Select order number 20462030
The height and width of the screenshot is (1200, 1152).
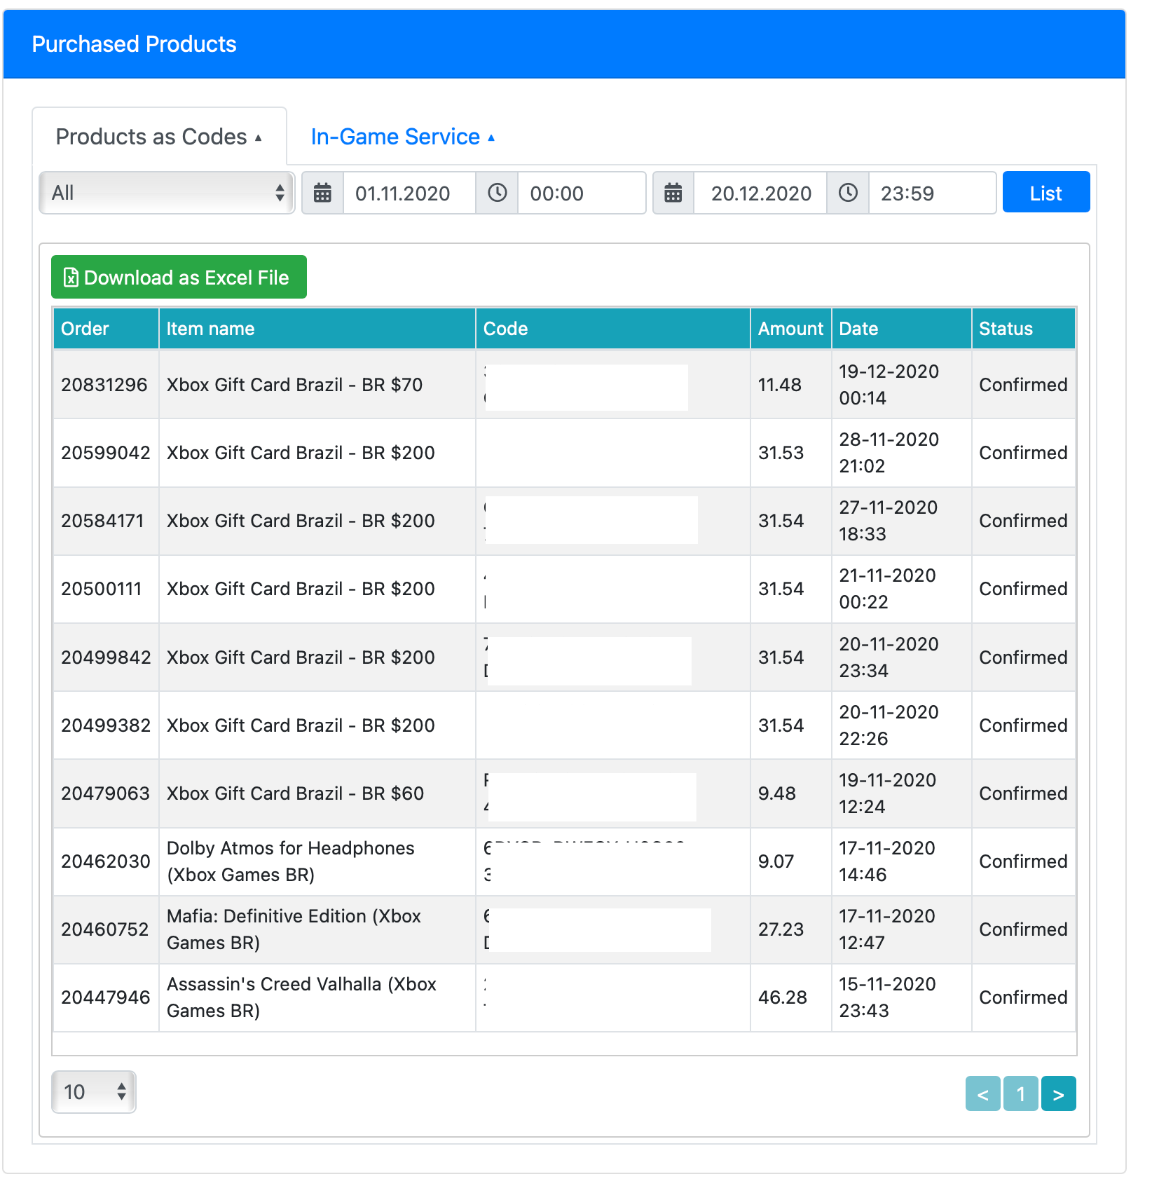pos(106,862)
